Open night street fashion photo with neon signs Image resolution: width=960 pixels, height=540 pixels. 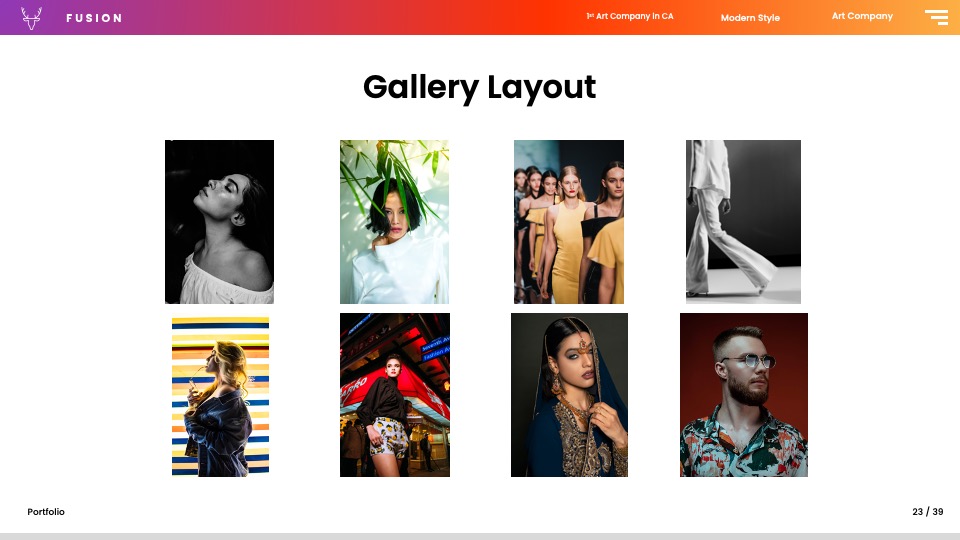click(395, 395)
